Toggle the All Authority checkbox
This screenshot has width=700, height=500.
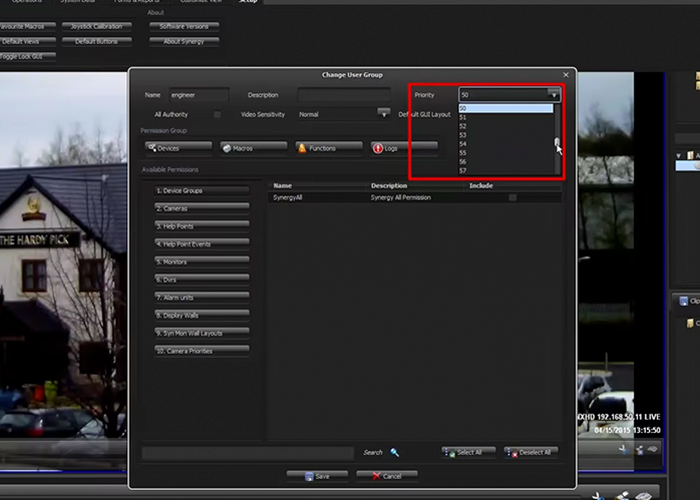[217, 114]
